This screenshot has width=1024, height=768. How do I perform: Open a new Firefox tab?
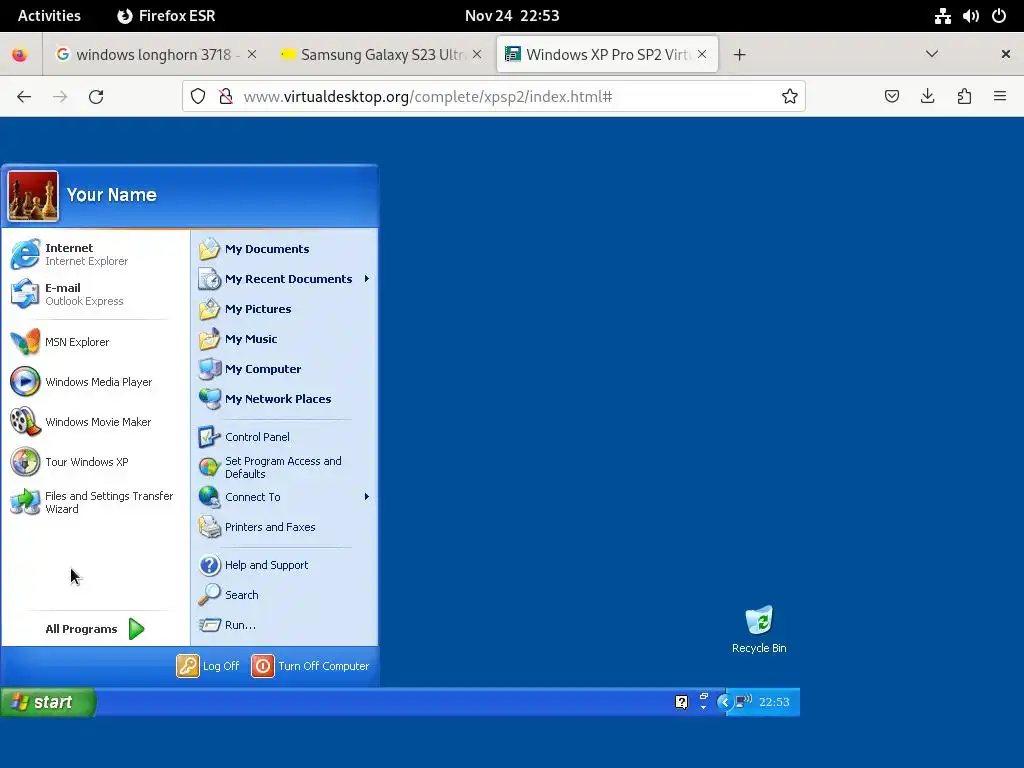point(739,55)
